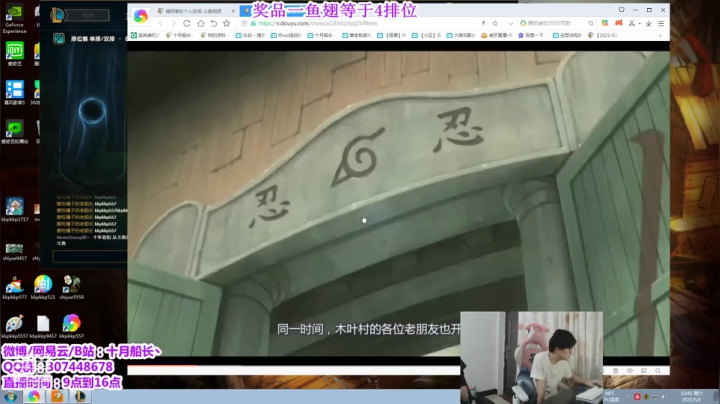Open the 百度一下 bookmark
Screen dimensions: 720x404
[x=533, y=35]
